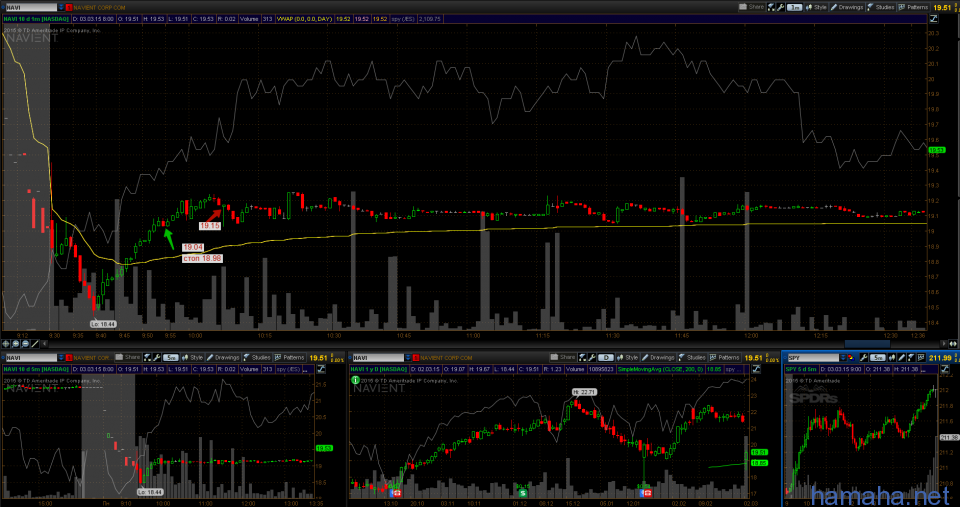
Task: Edit NAVI symbol field in 5m chart
Action: click(31, 358)
